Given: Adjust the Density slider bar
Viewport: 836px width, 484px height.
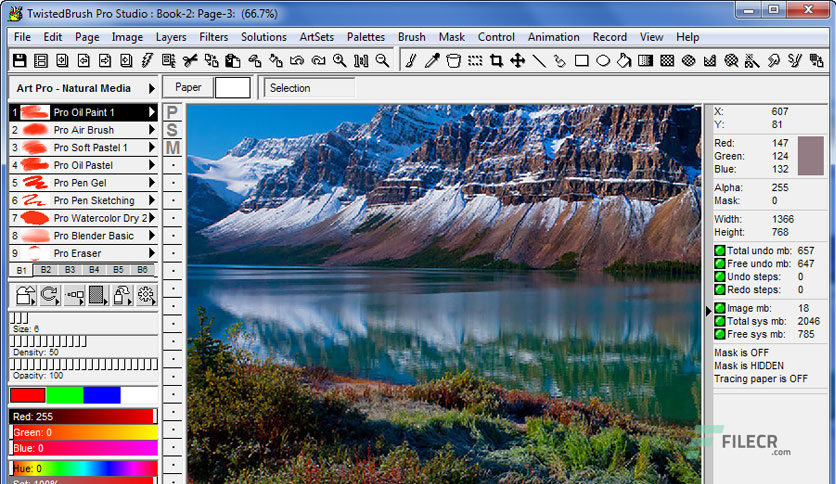Looking at the screenshot, I should (x=83, y=341).
